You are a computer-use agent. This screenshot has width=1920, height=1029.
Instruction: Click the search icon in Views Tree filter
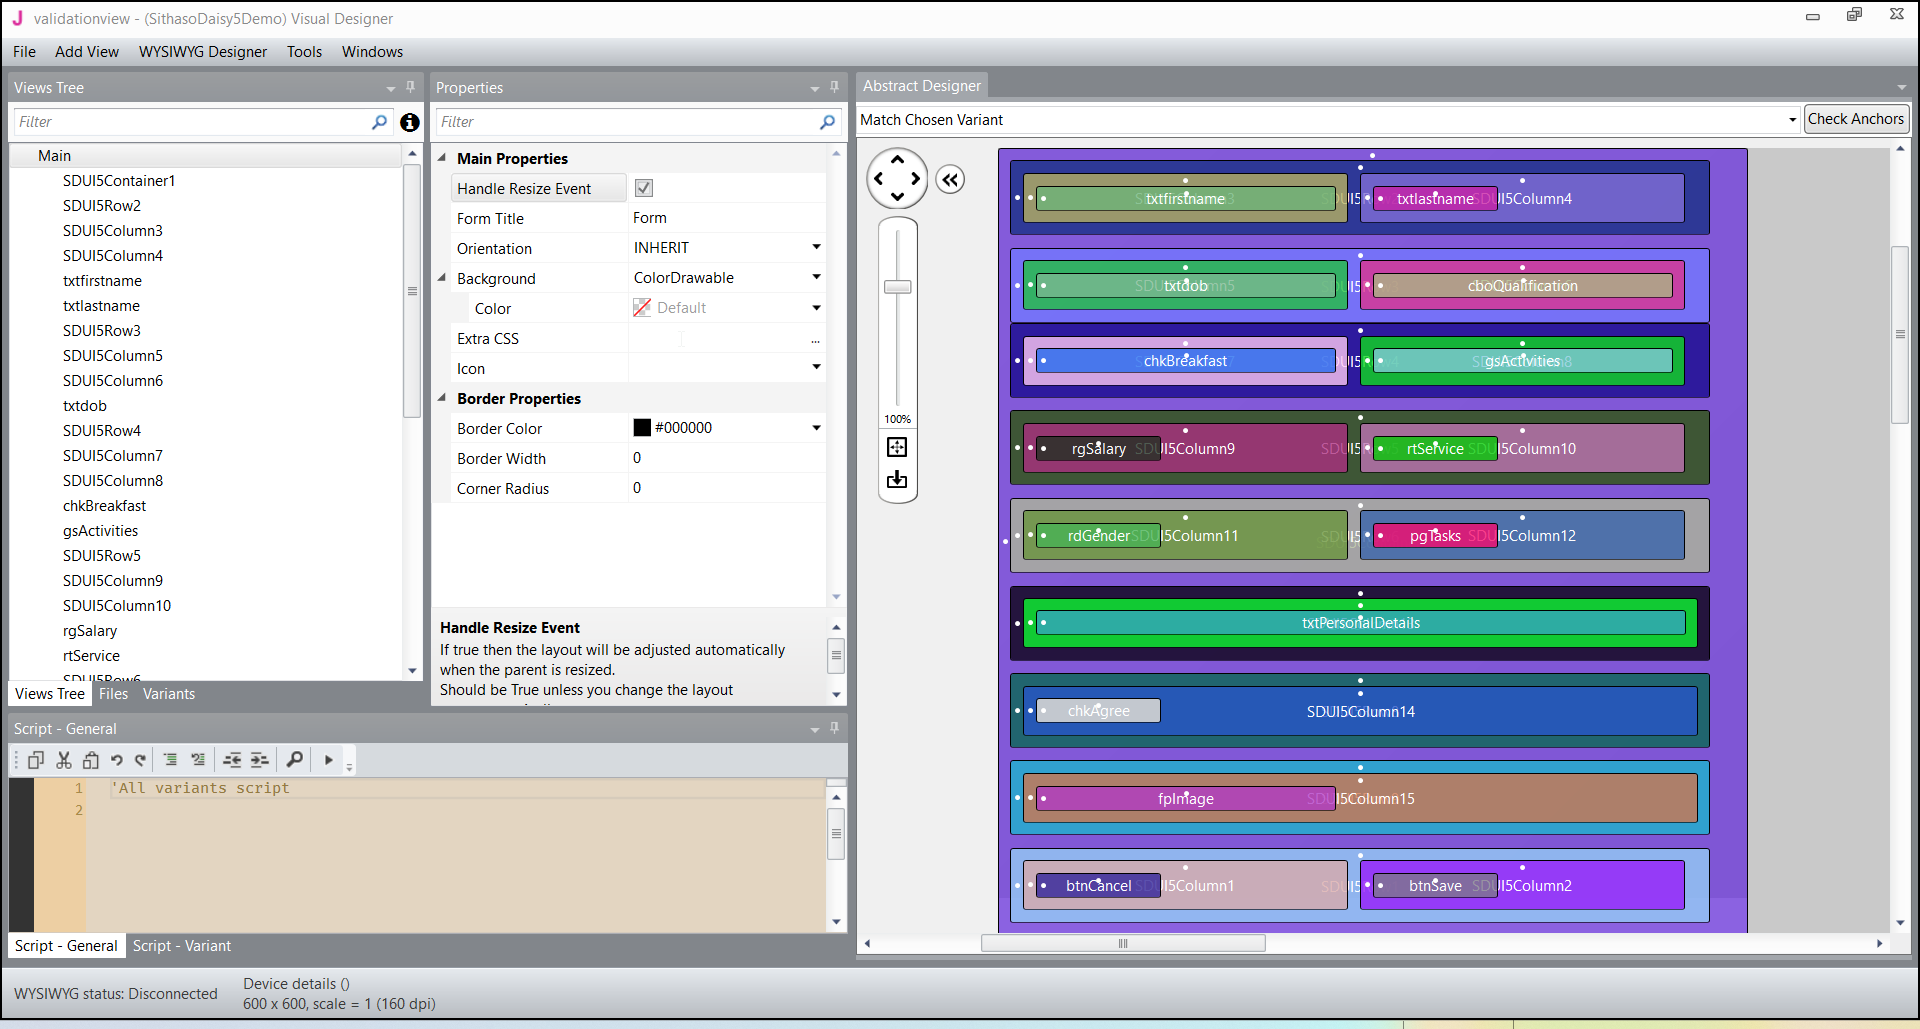379,122
